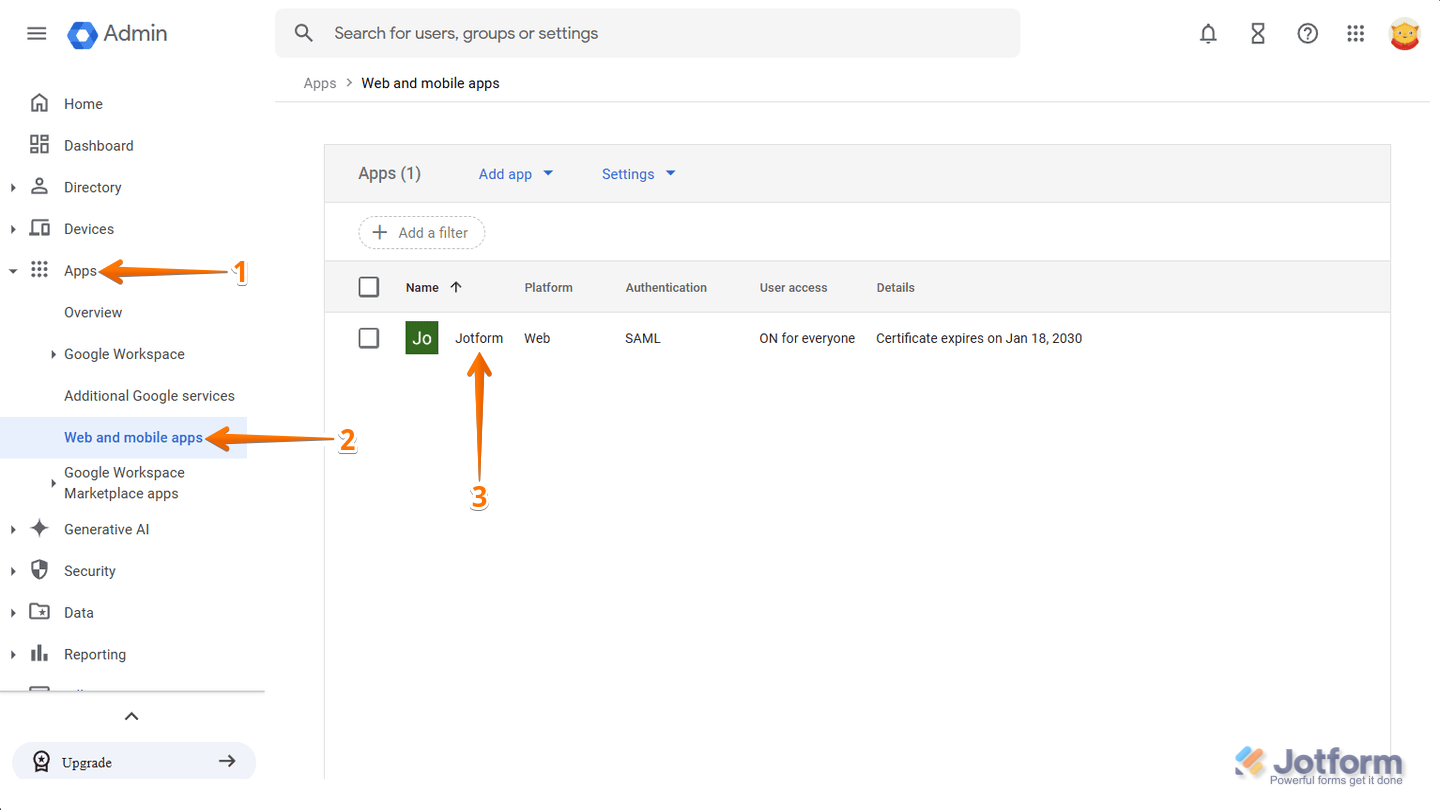This screenshot has height=810, width=1440.
Task: Open the Dashboard menu item
Action: point(98,146)
